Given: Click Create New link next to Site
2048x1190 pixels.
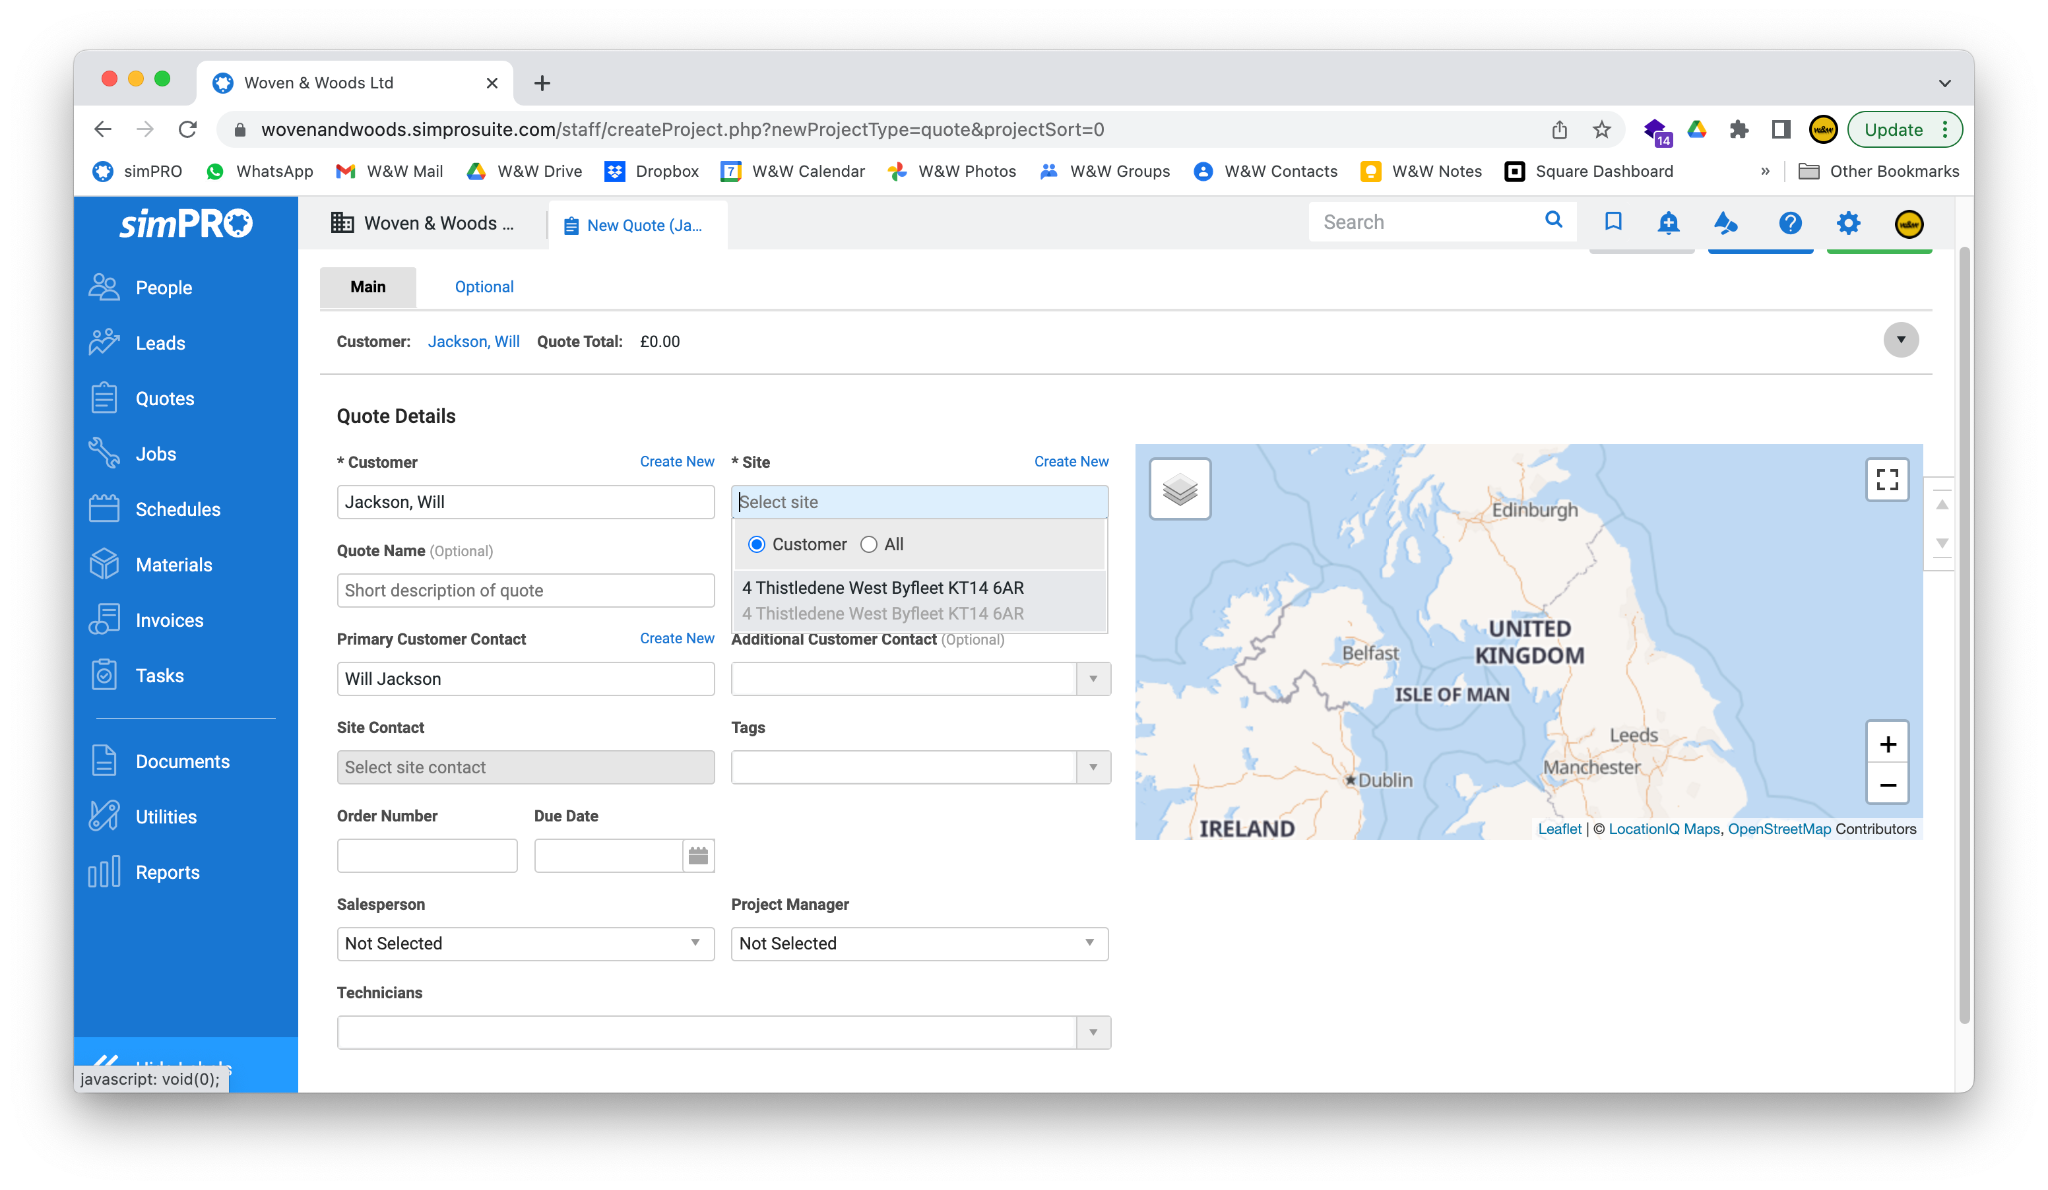Looking at the screenshot, I should pyautogui.click(x=1071, y=461).
